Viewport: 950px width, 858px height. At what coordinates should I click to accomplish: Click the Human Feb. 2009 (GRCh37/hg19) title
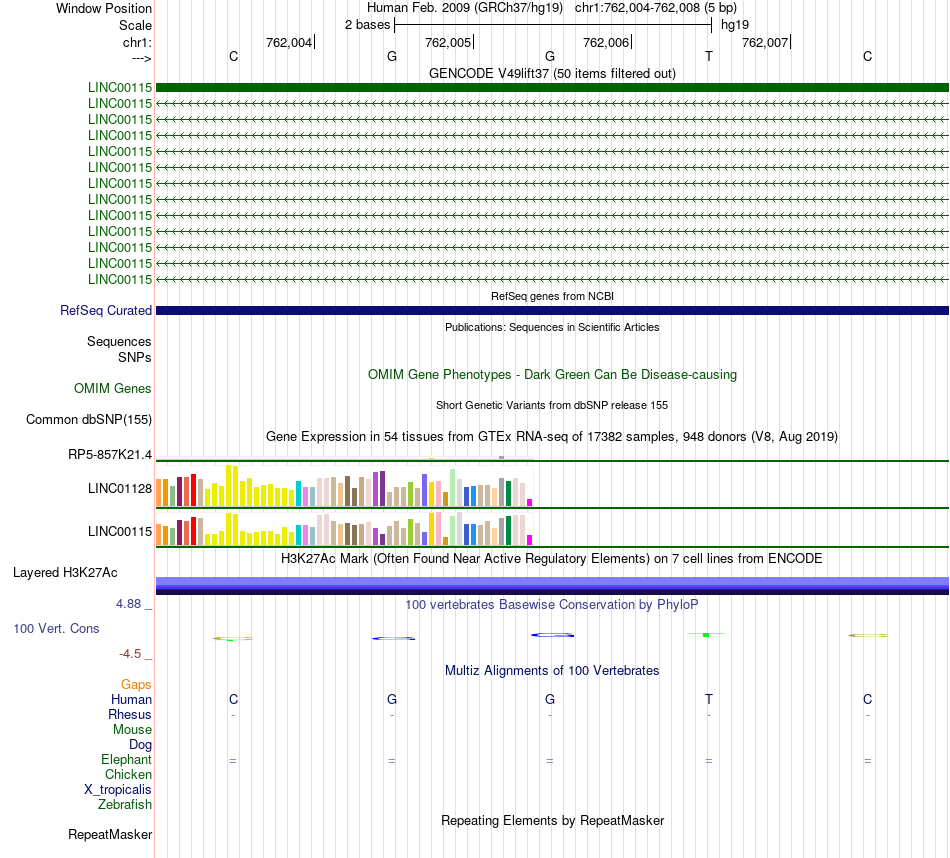pyautogui.click(x=465, y=8)
